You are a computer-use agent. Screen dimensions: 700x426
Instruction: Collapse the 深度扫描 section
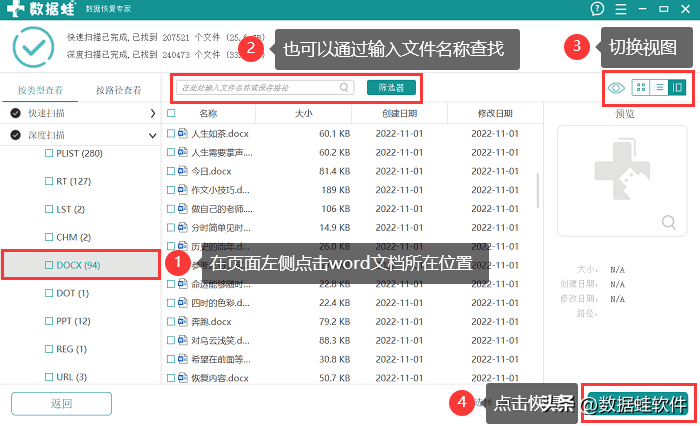point(153,135)
